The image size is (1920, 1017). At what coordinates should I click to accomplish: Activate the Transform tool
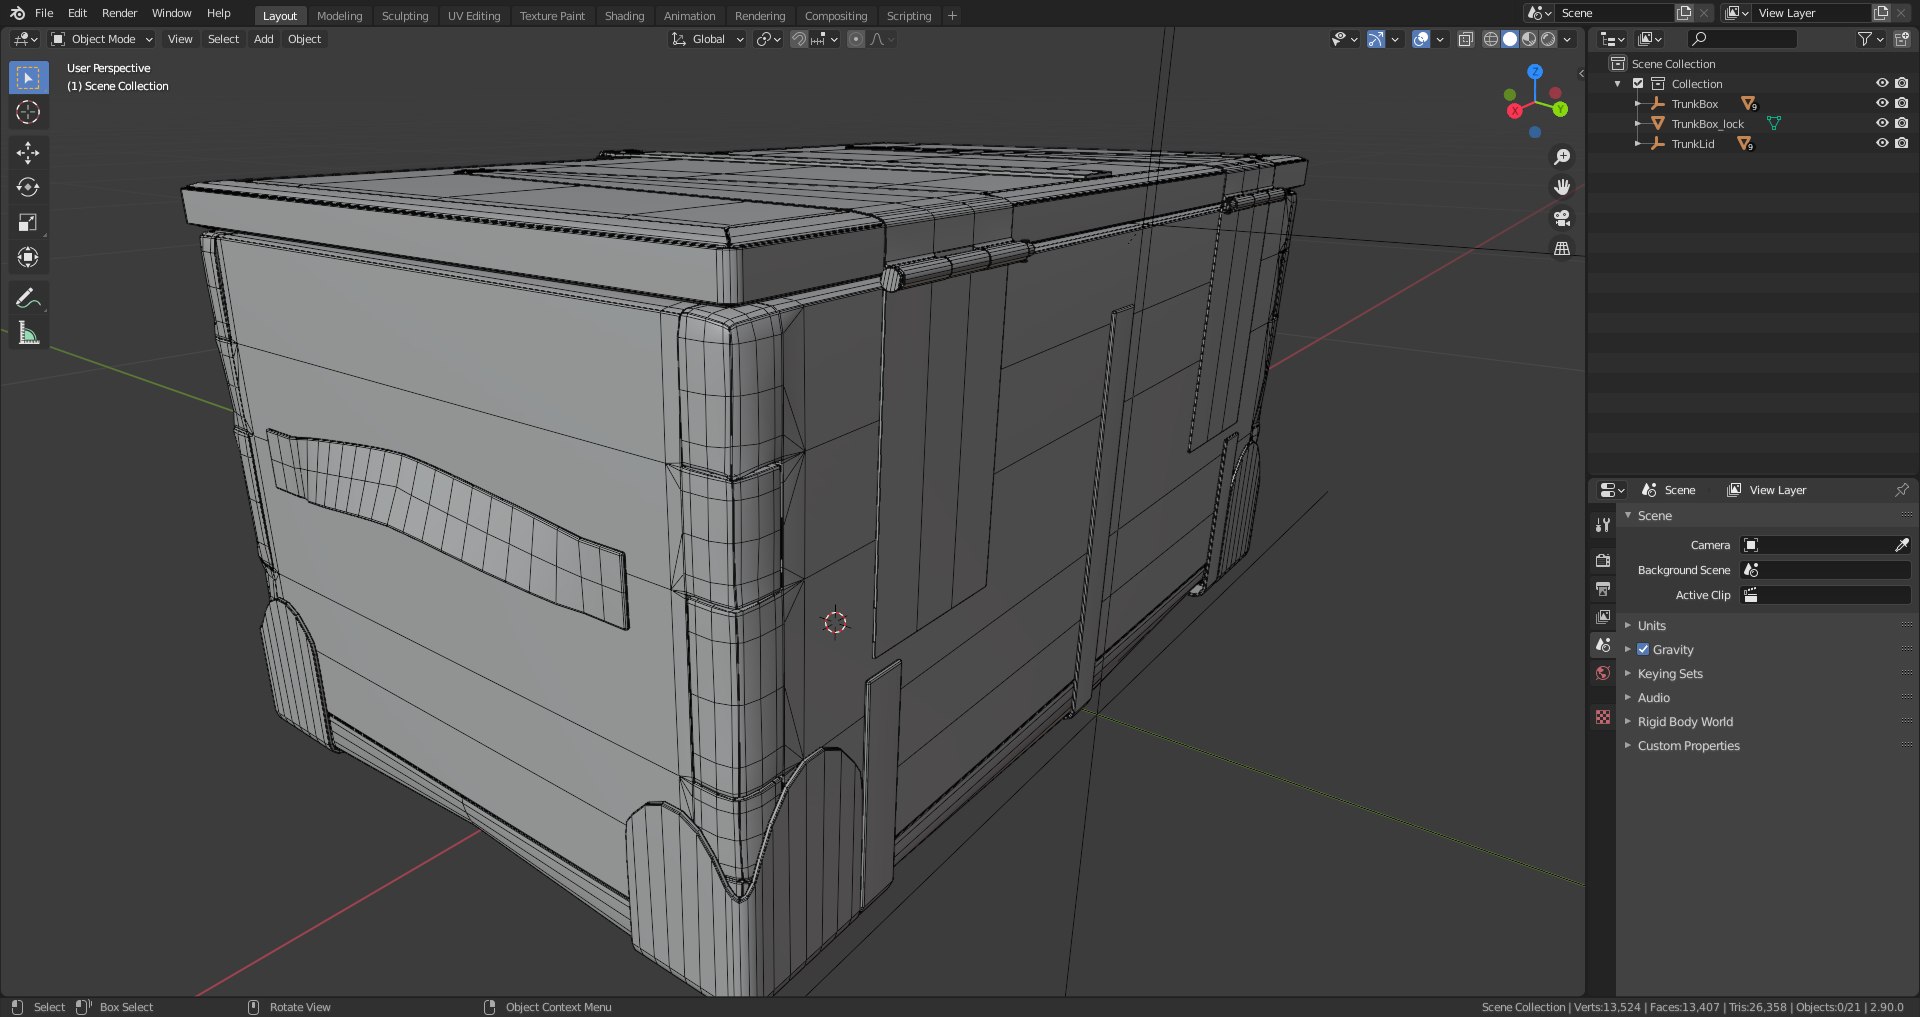click(28, 257)
